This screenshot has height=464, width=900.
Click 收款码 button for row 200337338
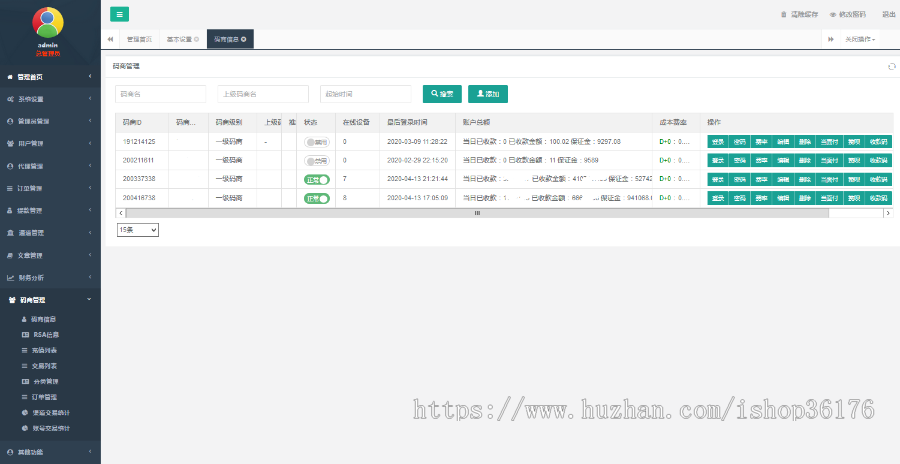879,180
